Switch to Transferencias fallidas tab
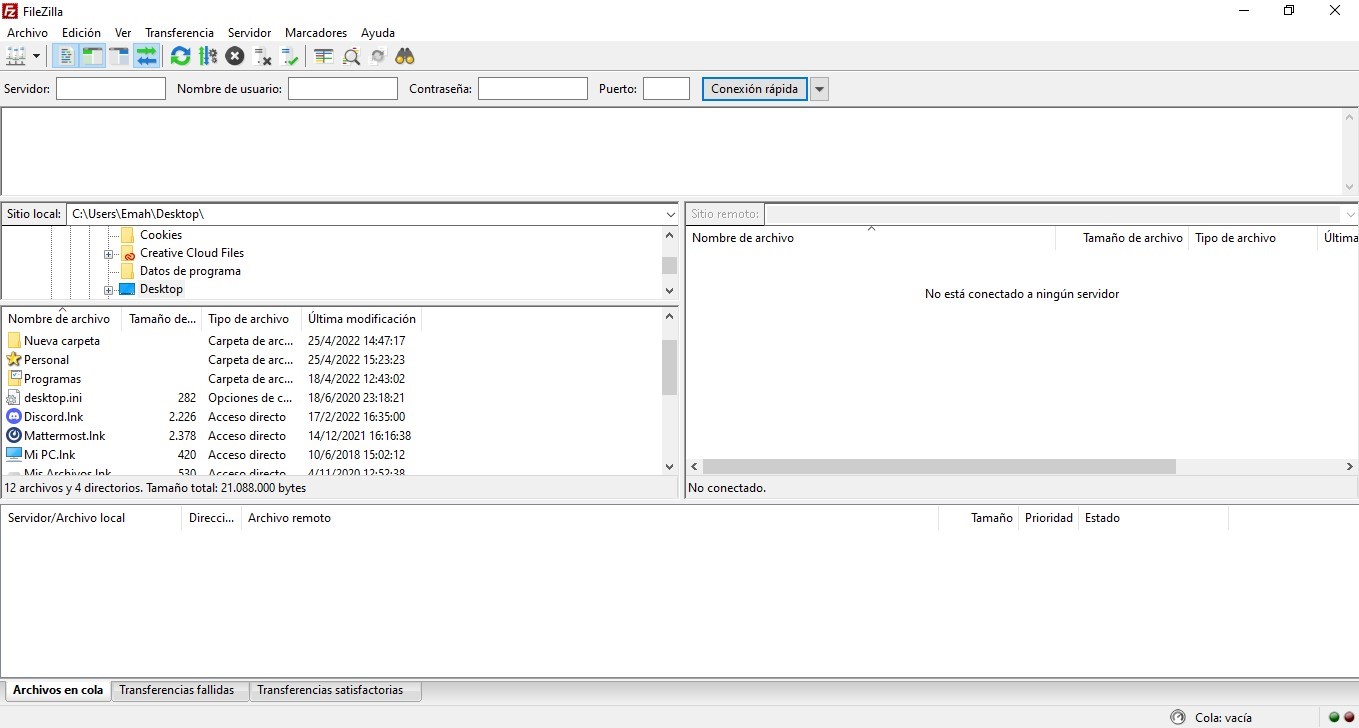 point(176,690)
